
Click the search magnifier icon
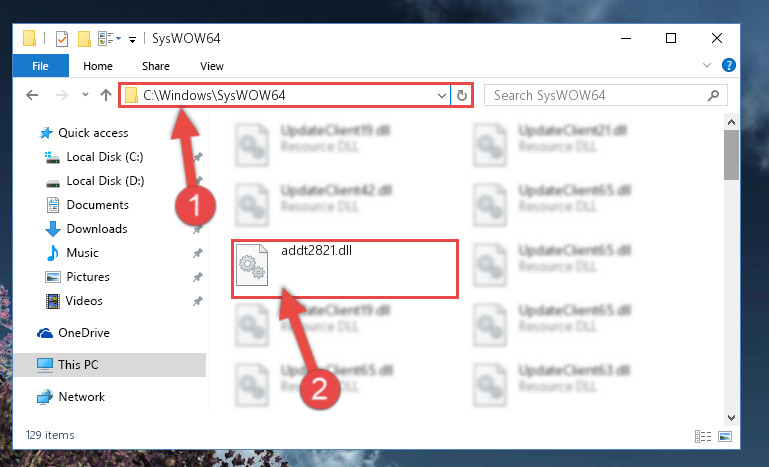[x=714, y=95]
